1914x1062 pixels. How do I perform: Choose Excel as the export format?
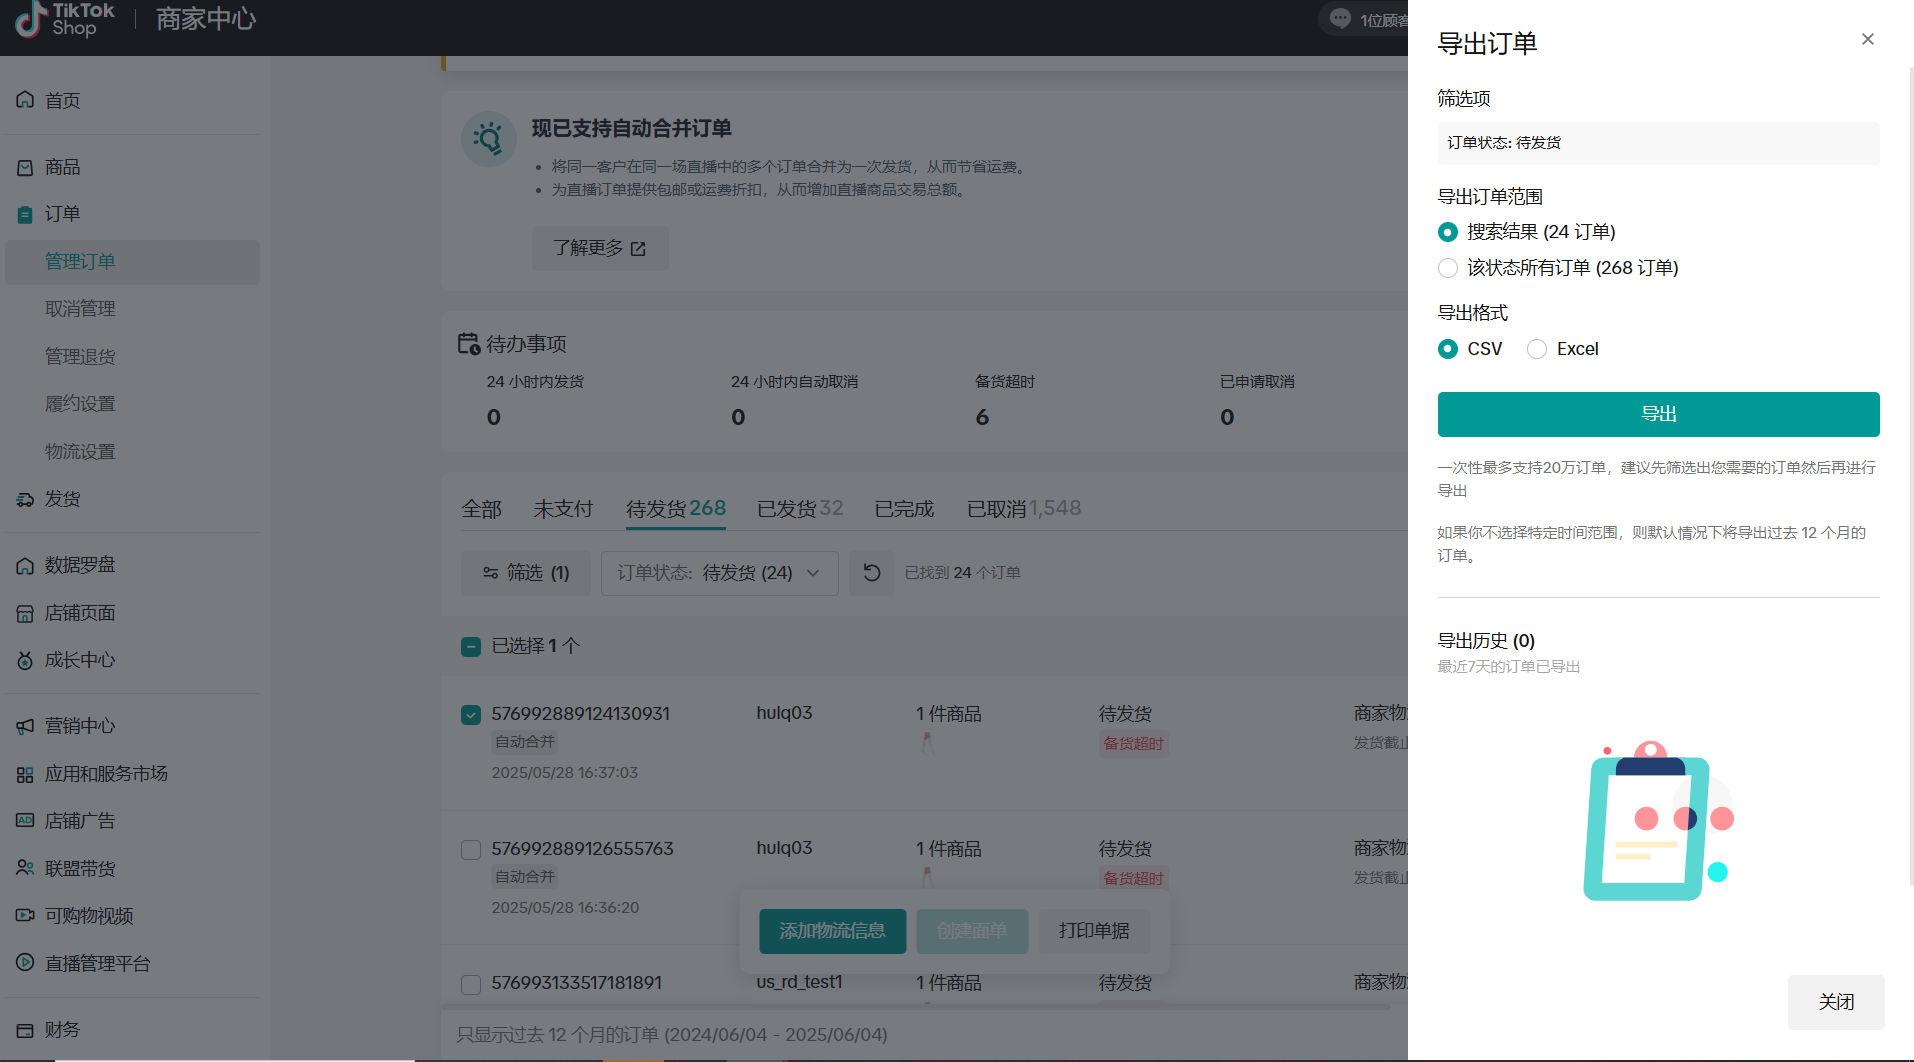point(1537,349)
